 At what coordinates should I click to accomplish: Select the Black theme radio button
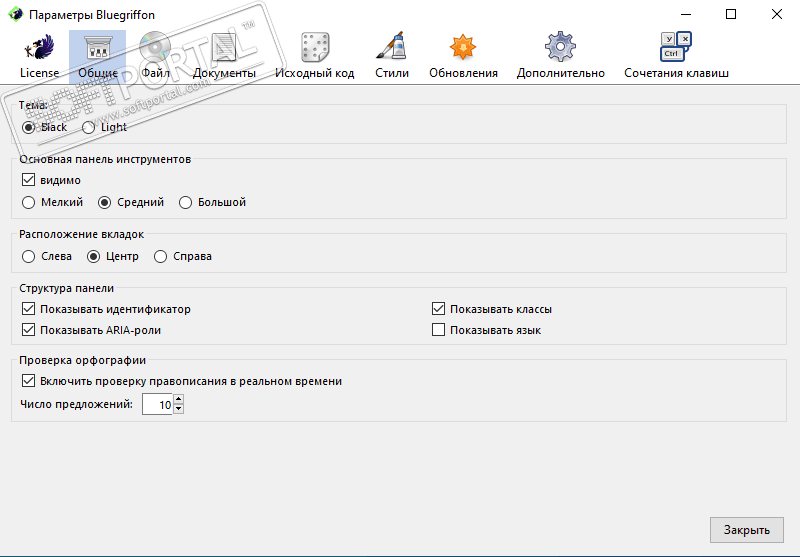tap(29, 128)
